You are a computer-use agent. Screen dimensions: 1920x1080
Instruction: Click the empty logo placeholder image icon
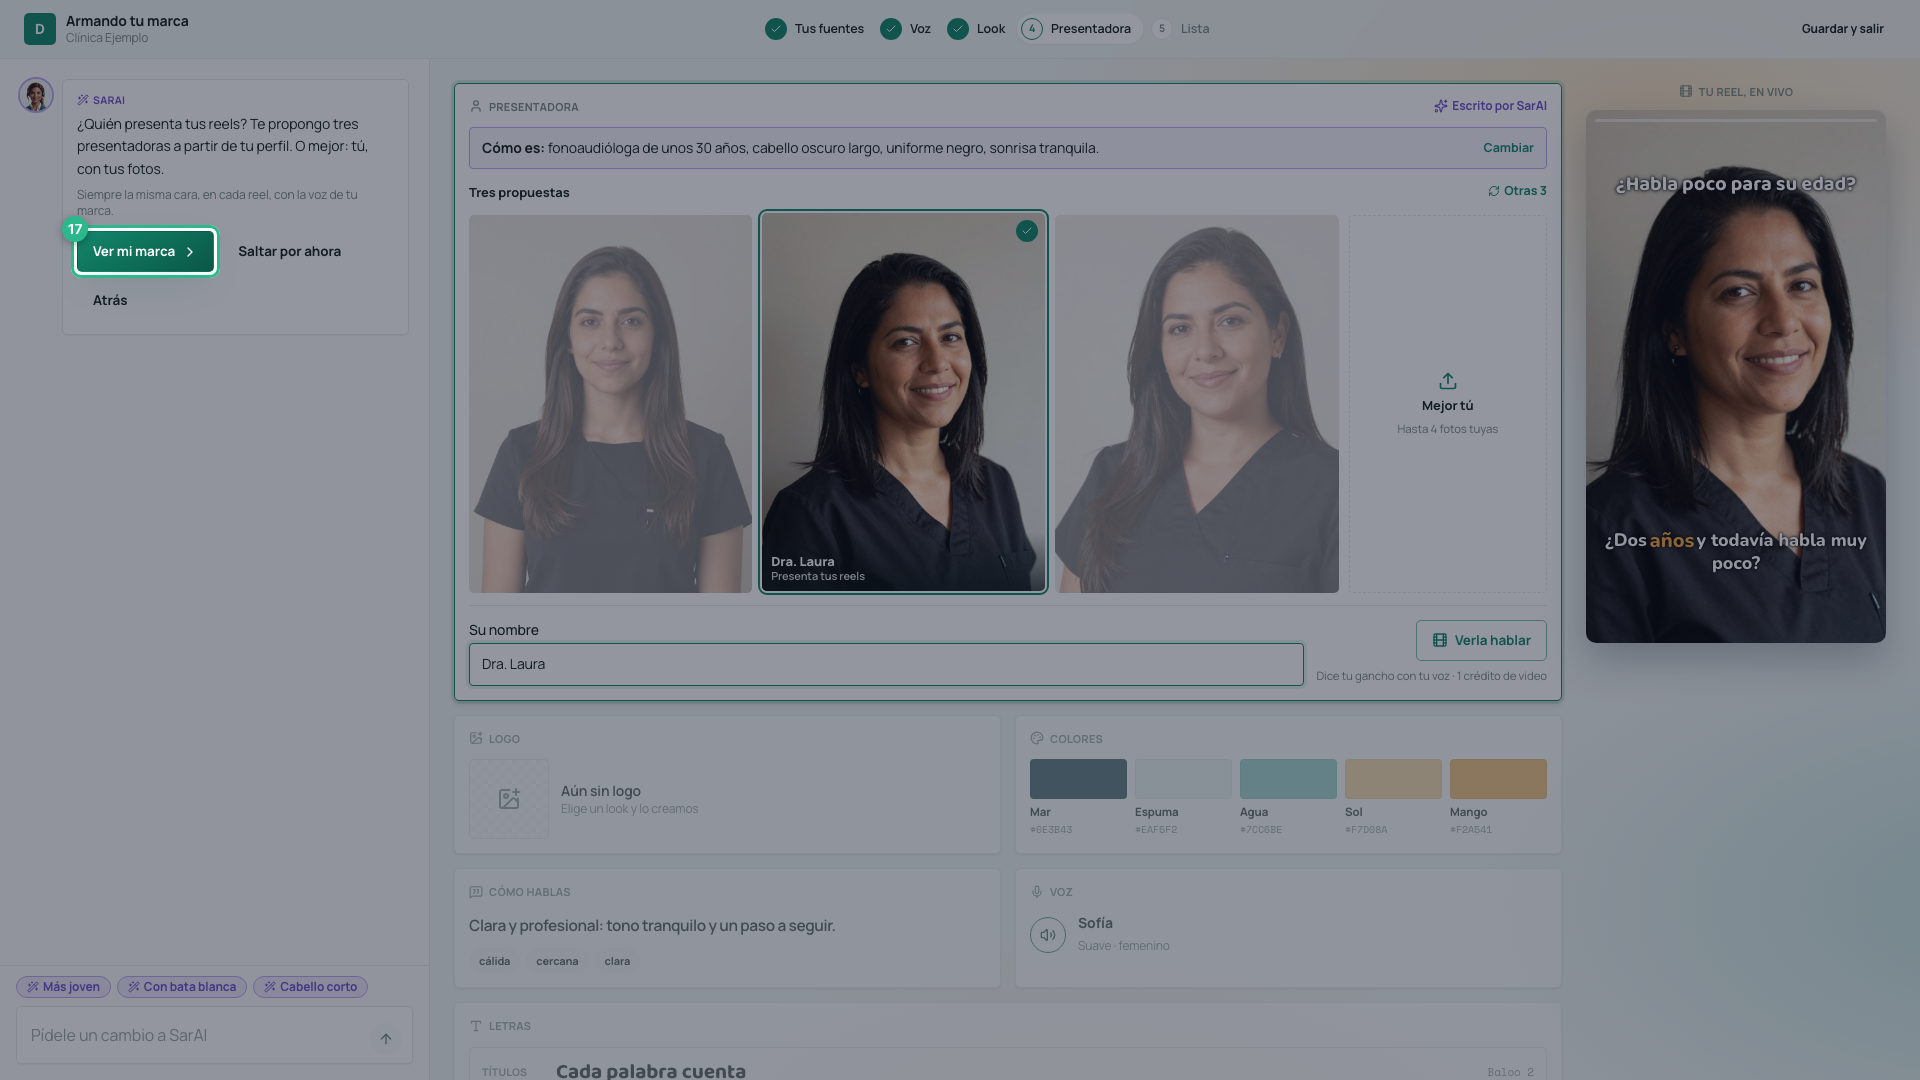point(509,799)
